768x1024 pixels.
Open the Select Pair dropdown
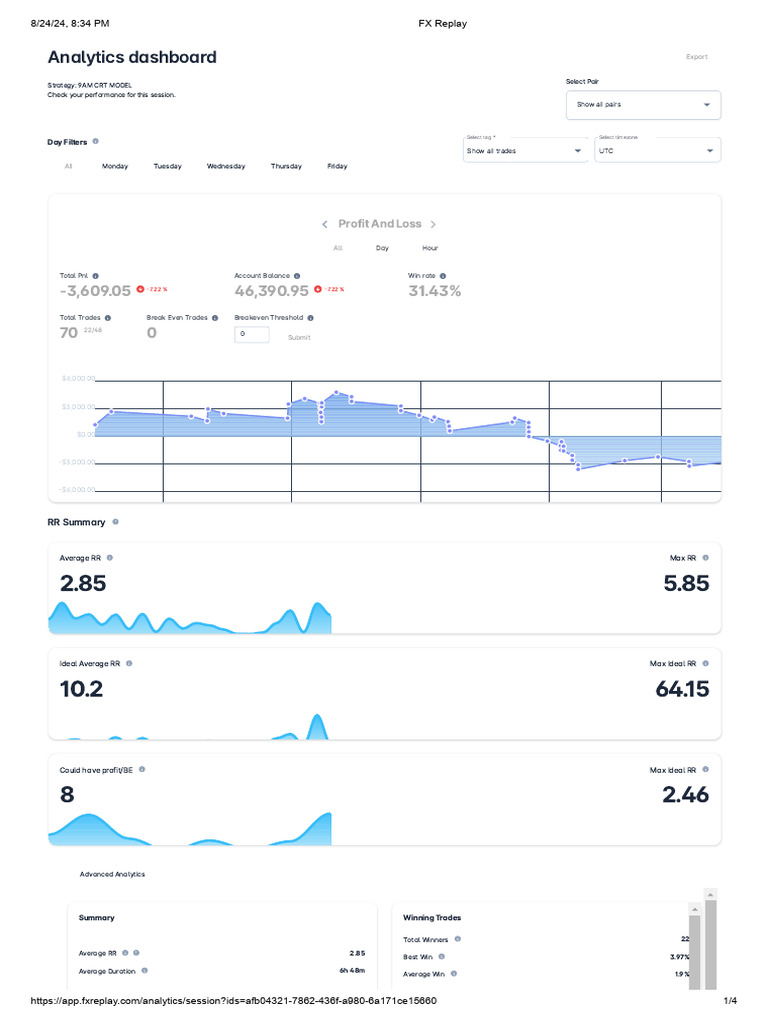(x=643, y=105)
